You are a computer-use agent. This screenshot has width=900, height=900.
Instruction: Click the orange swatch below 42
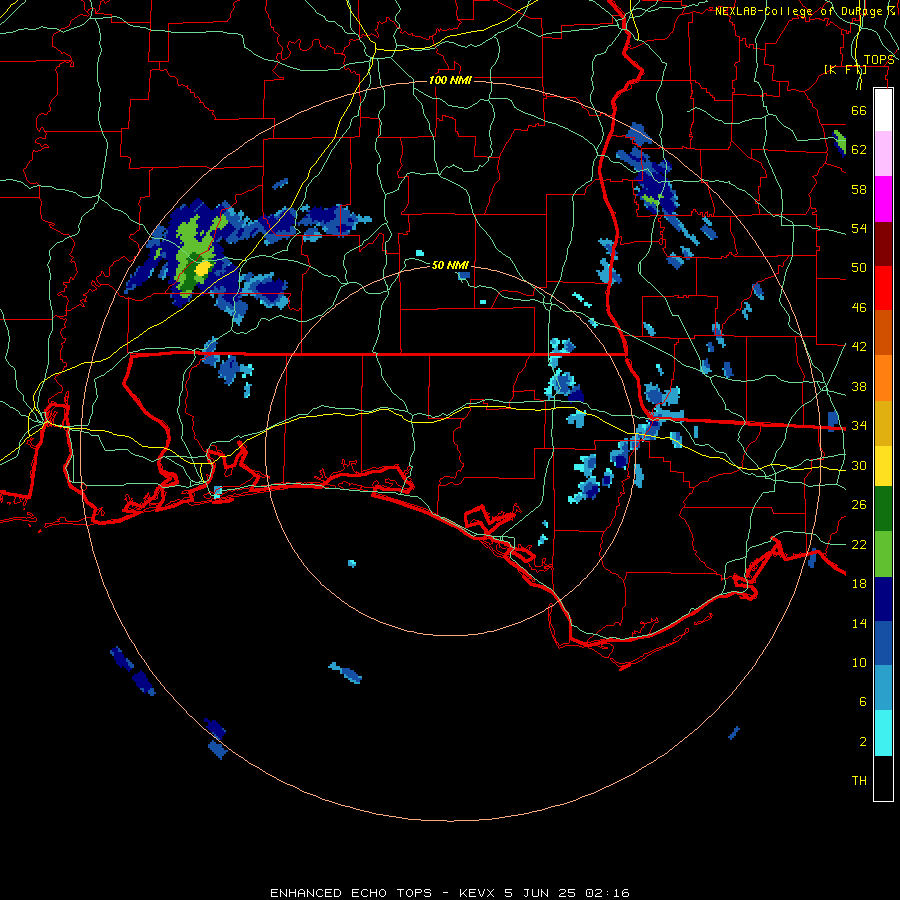pos(883,378)
